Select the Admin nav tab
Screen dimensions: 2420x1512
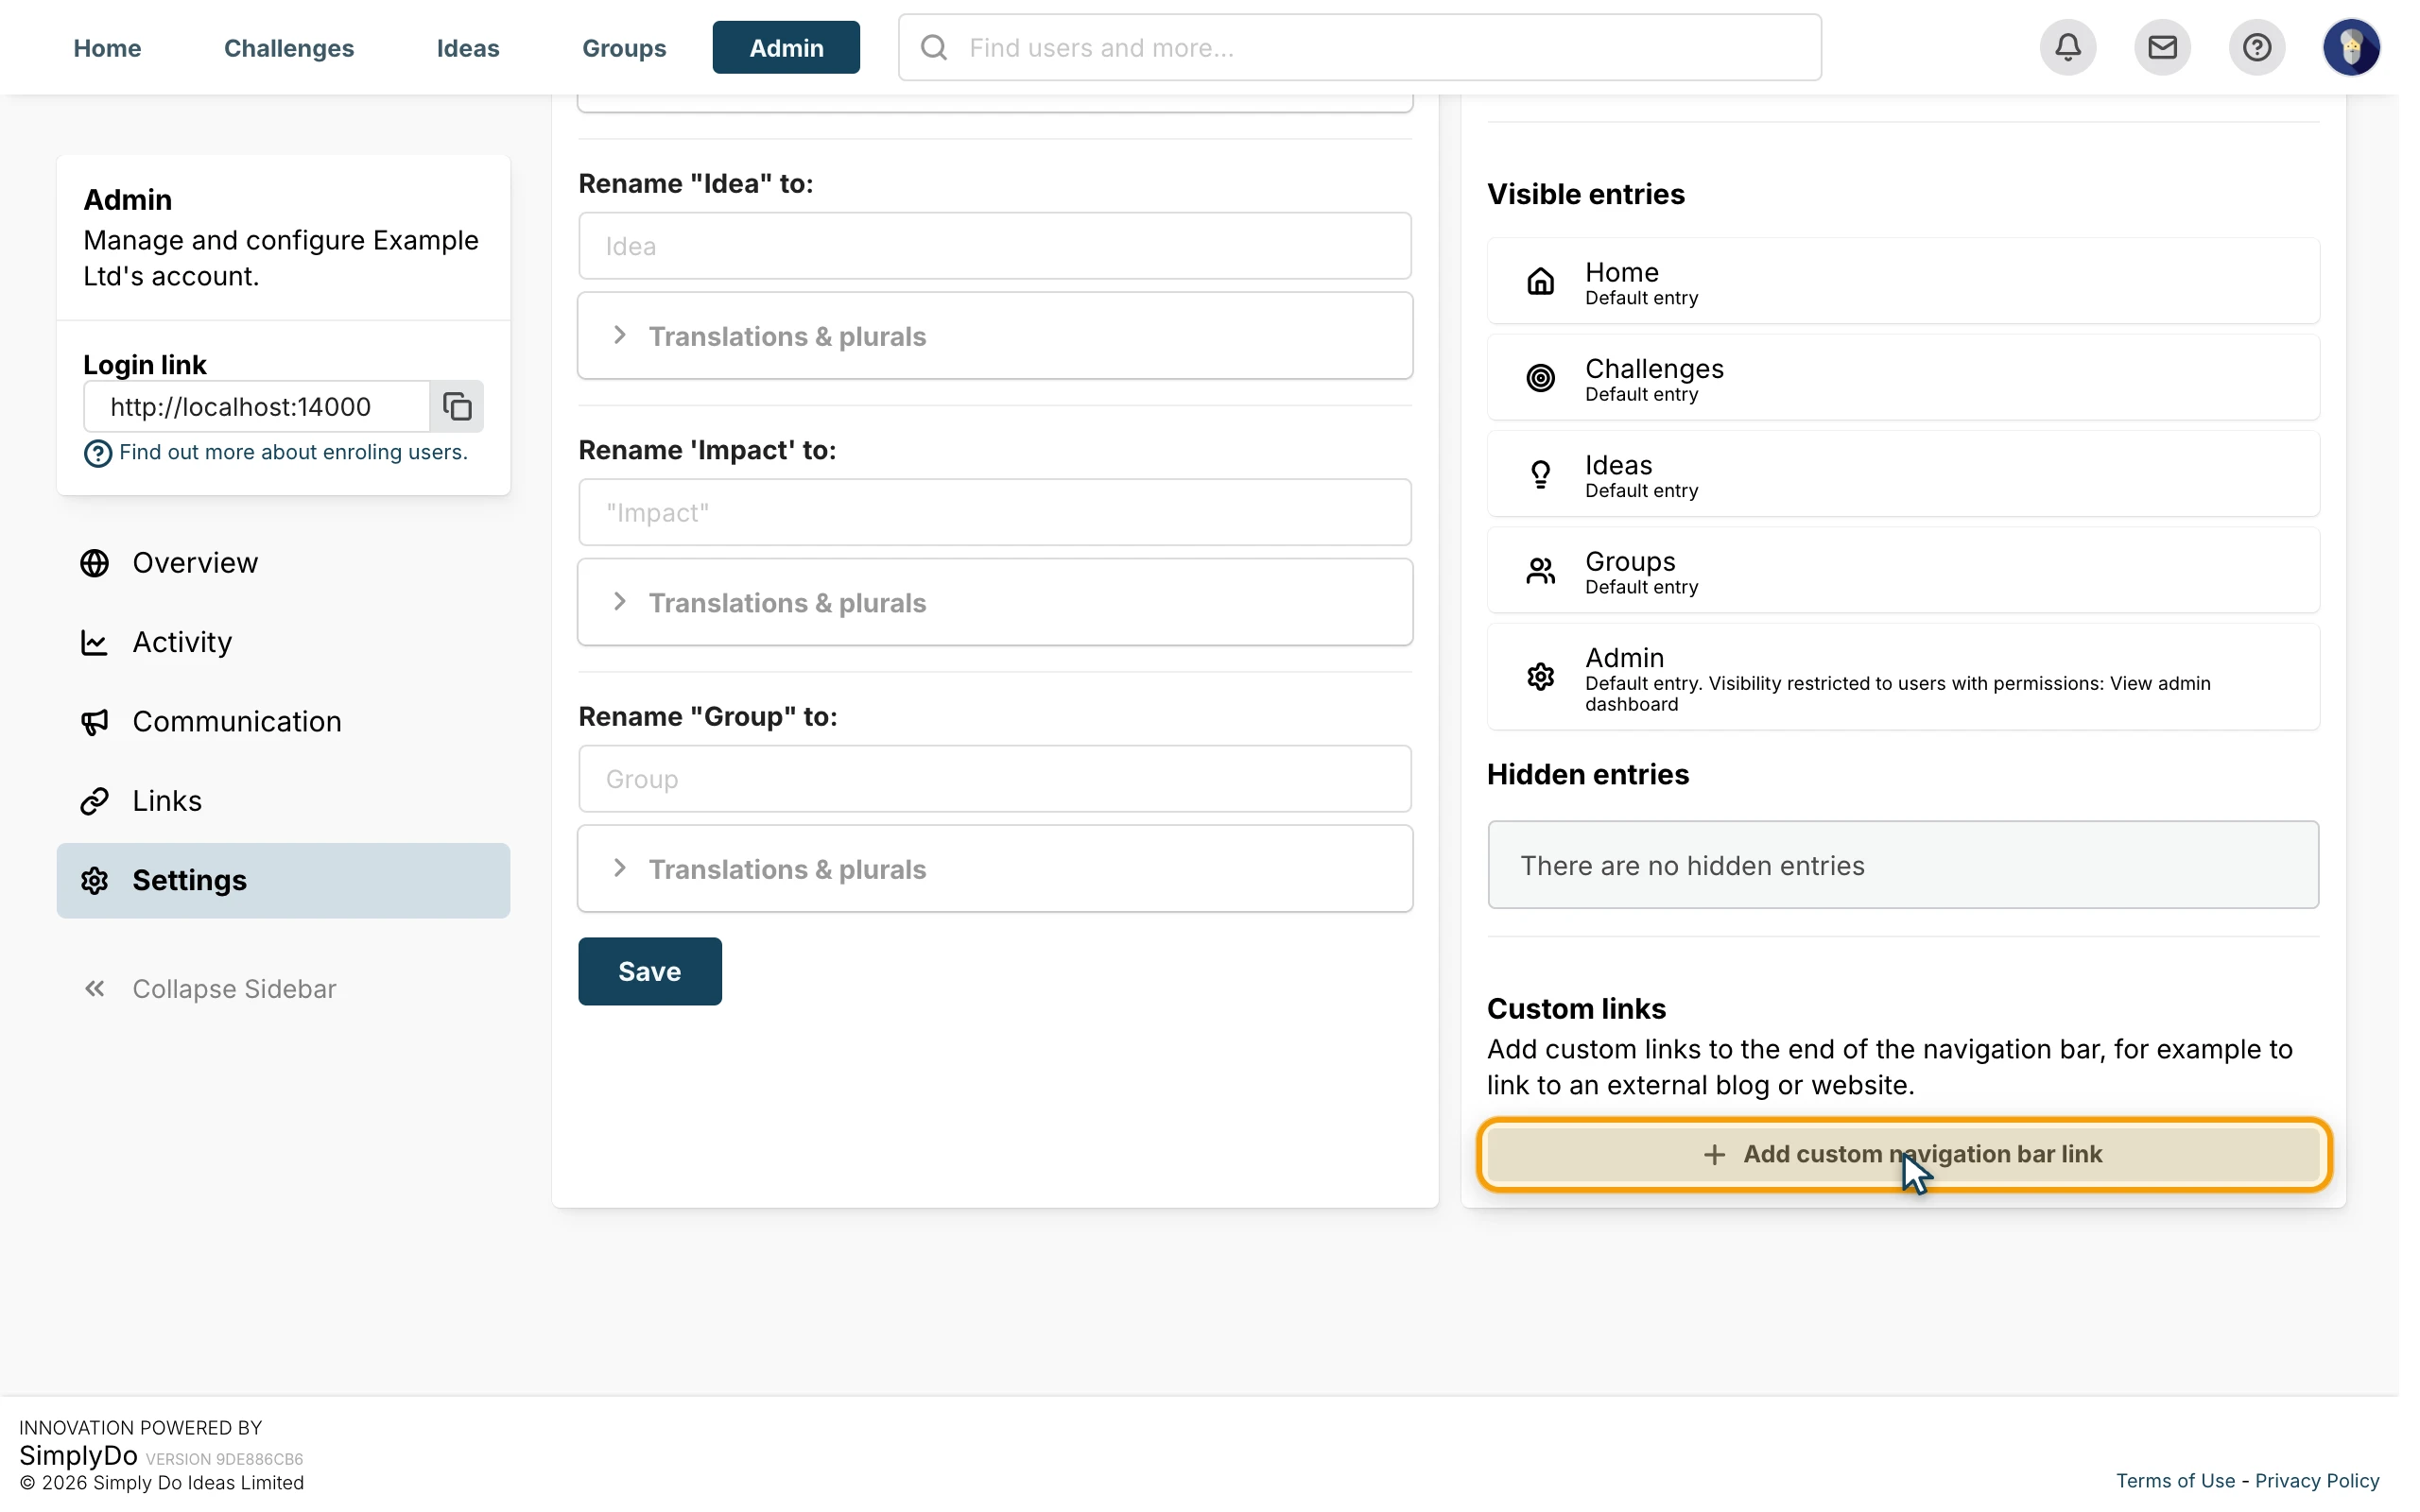point(786,47)
